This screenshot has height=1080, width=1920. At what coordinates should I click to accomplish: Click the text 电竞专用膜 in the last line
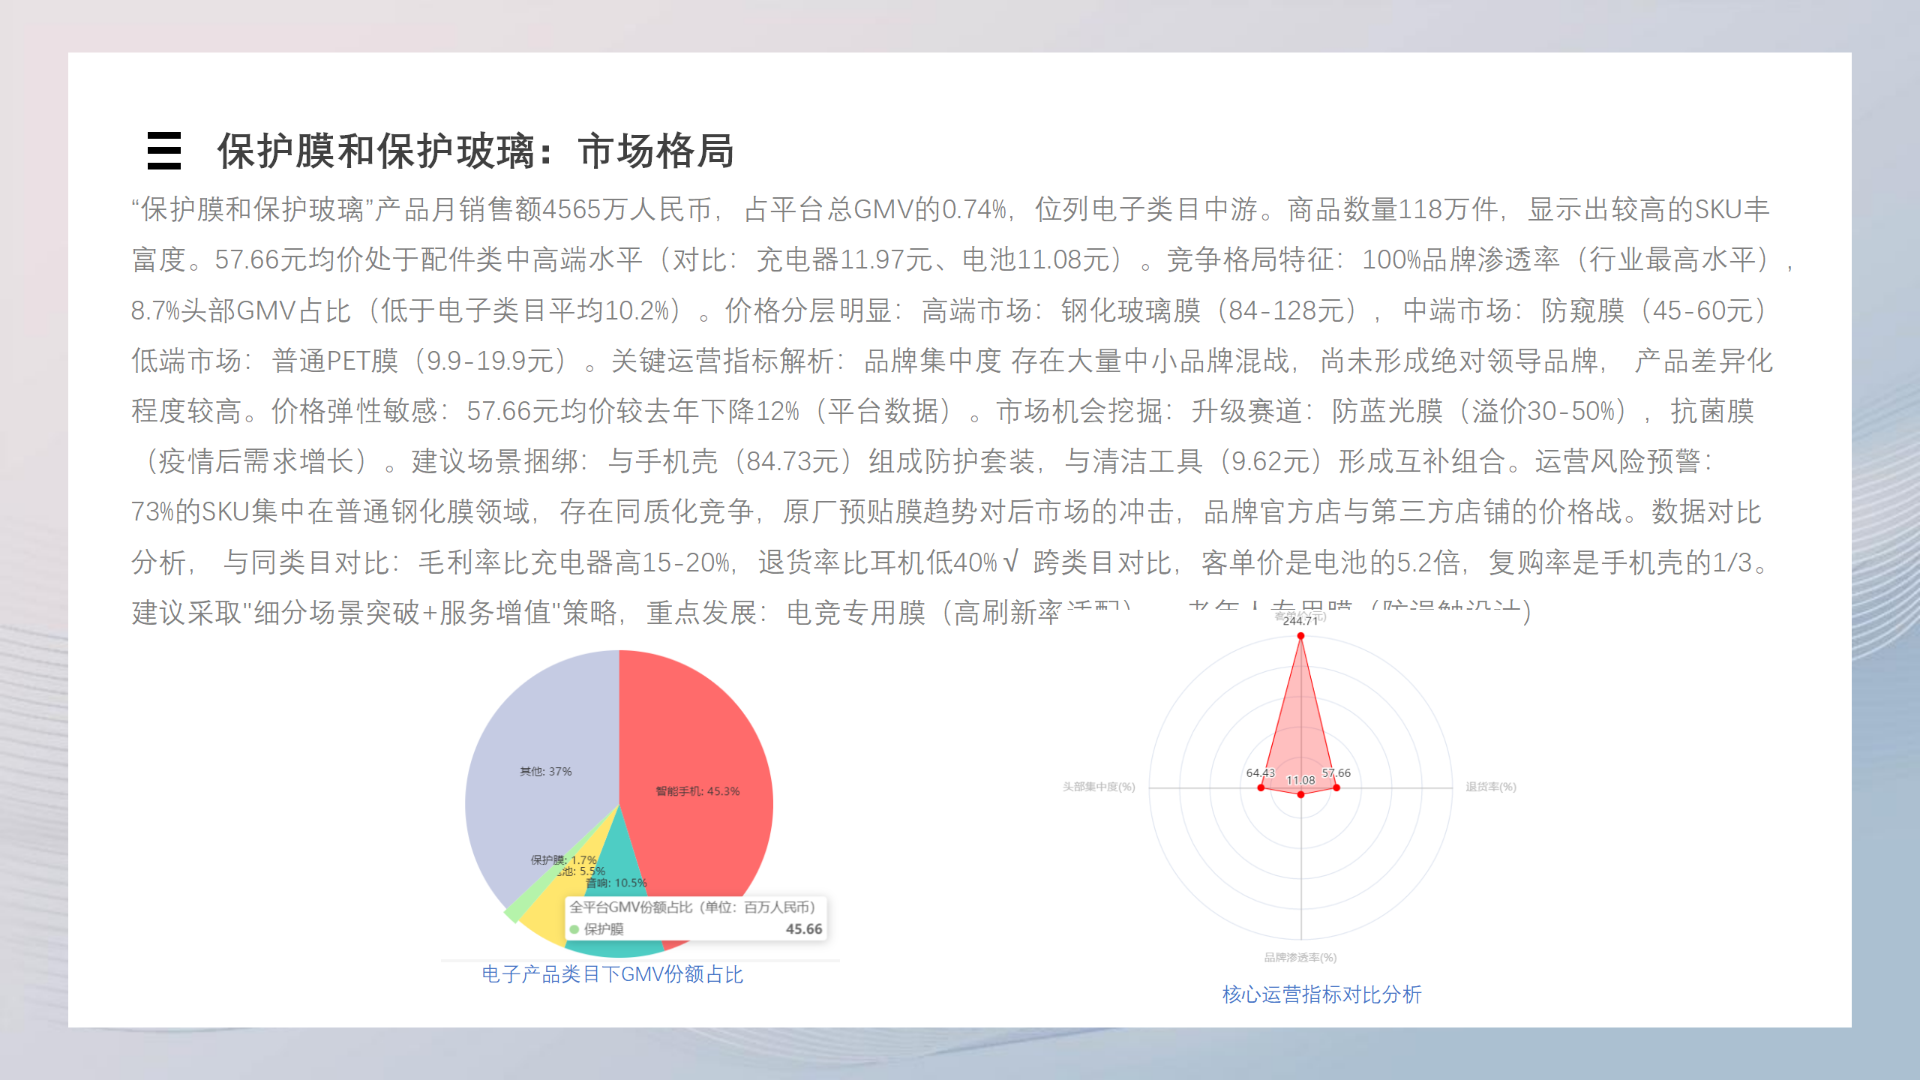click(x=856, y=612)
